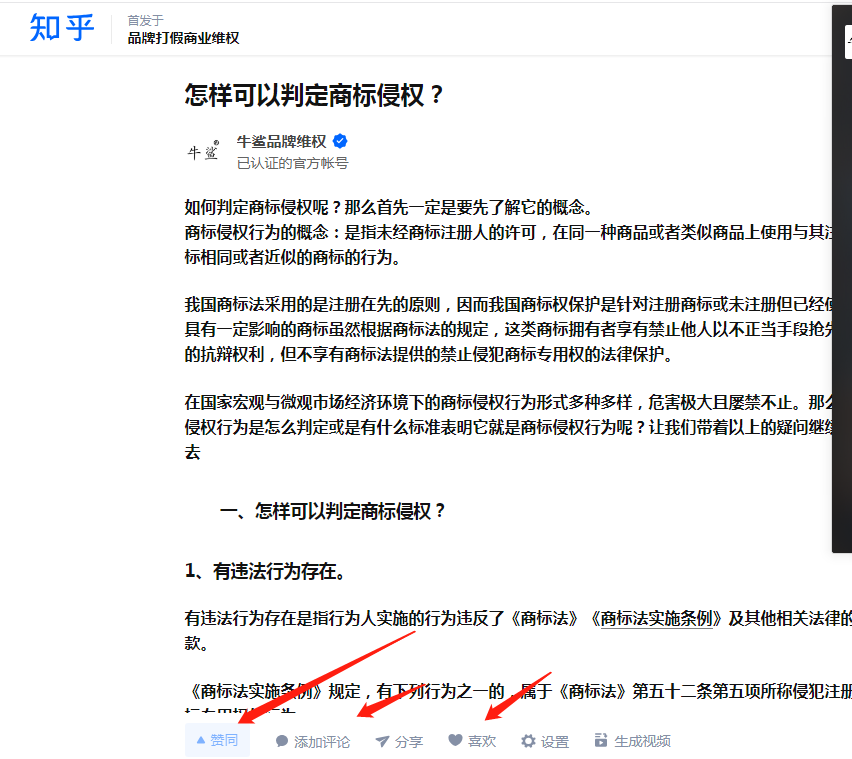Click the subheading 一、怎样可以判定商标侵权？
Screen dimensions: 852x759
coord(332,511)
